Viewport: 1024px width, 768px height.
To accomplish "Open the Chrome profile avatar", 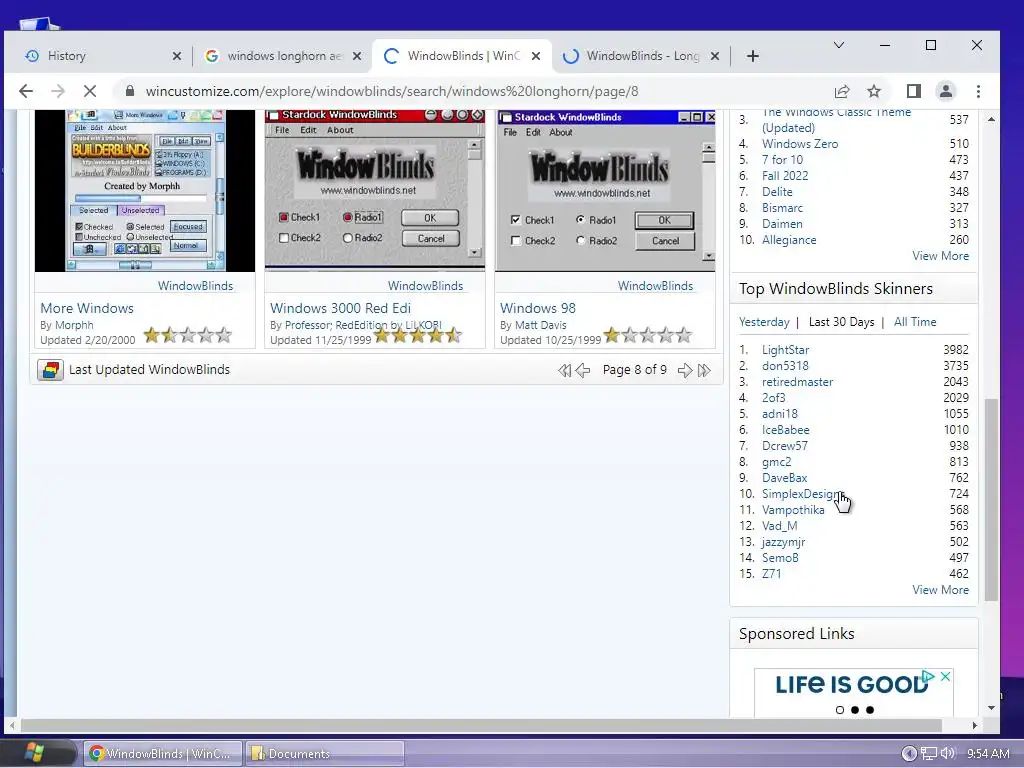I will (x=946, y=91).
